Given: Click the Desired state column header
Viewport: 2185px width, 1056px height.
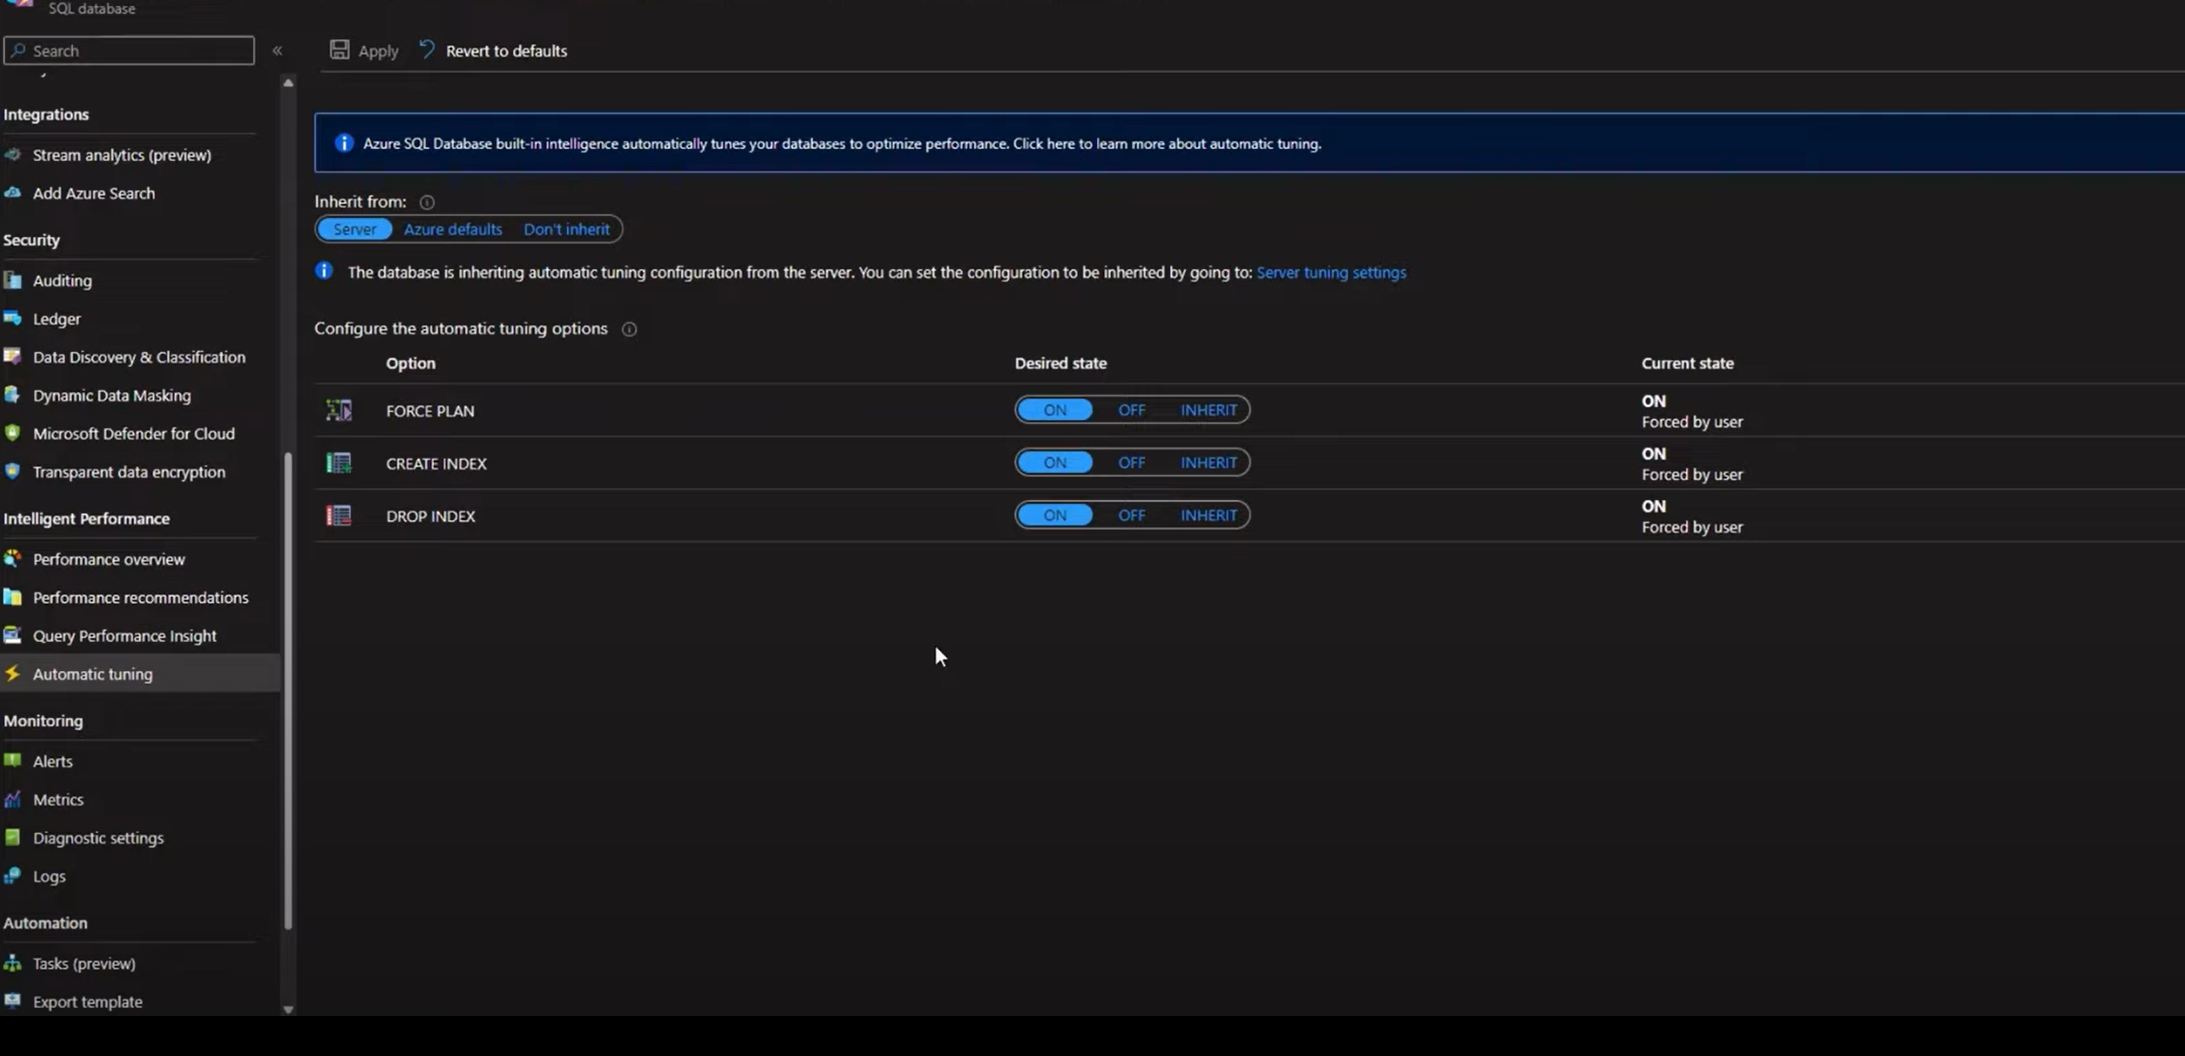Looking at the screenshot, I should pyautogui.click(x=1060, y=363).
